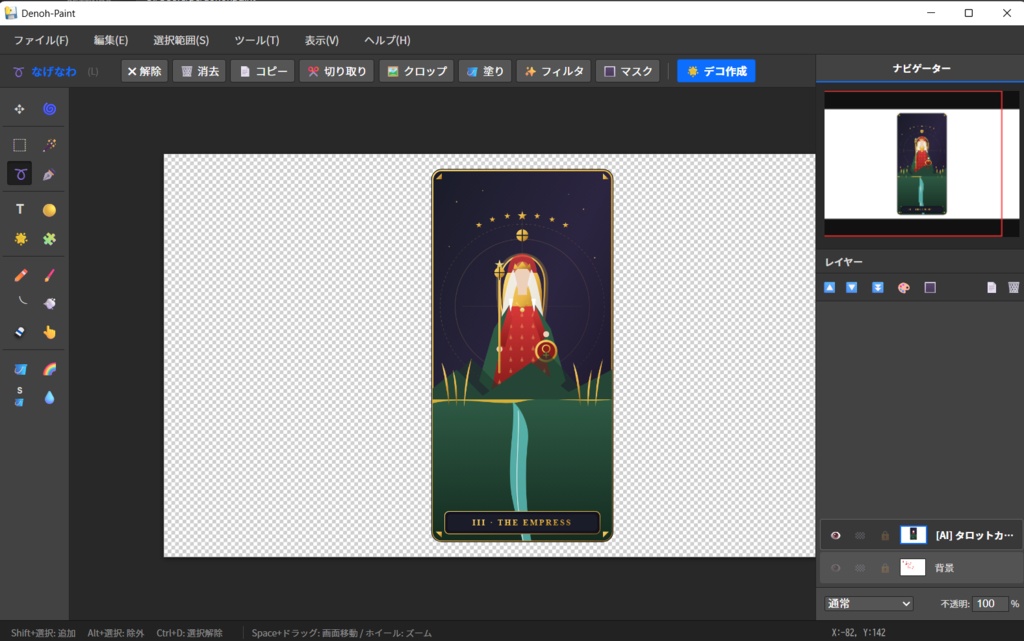
Task: Open the 通常 blend mode dropdown
Action: [x=869, y=604]
